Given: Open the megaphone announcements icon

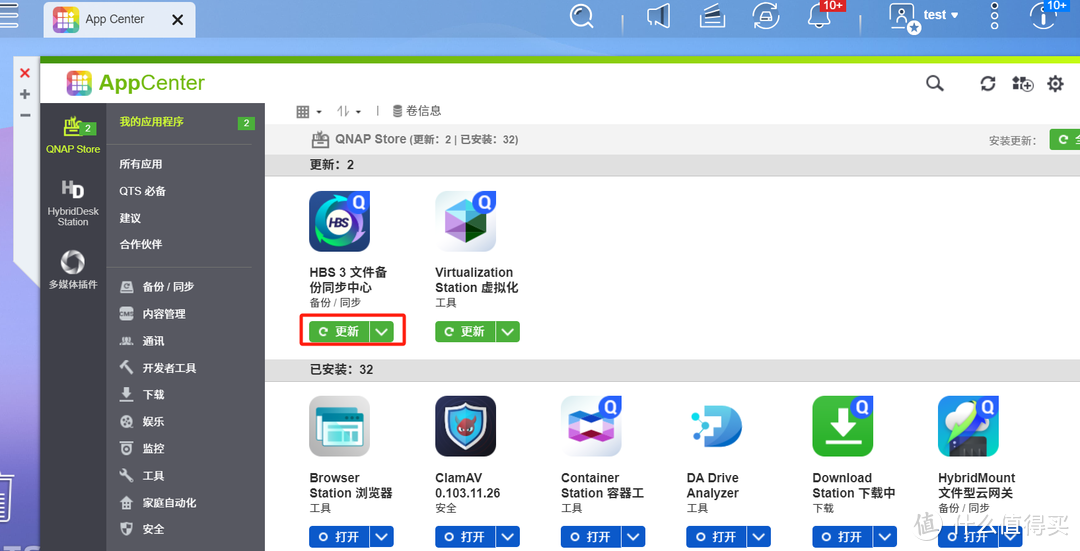Looking at the screenshot, I should (x=658, y=15).
